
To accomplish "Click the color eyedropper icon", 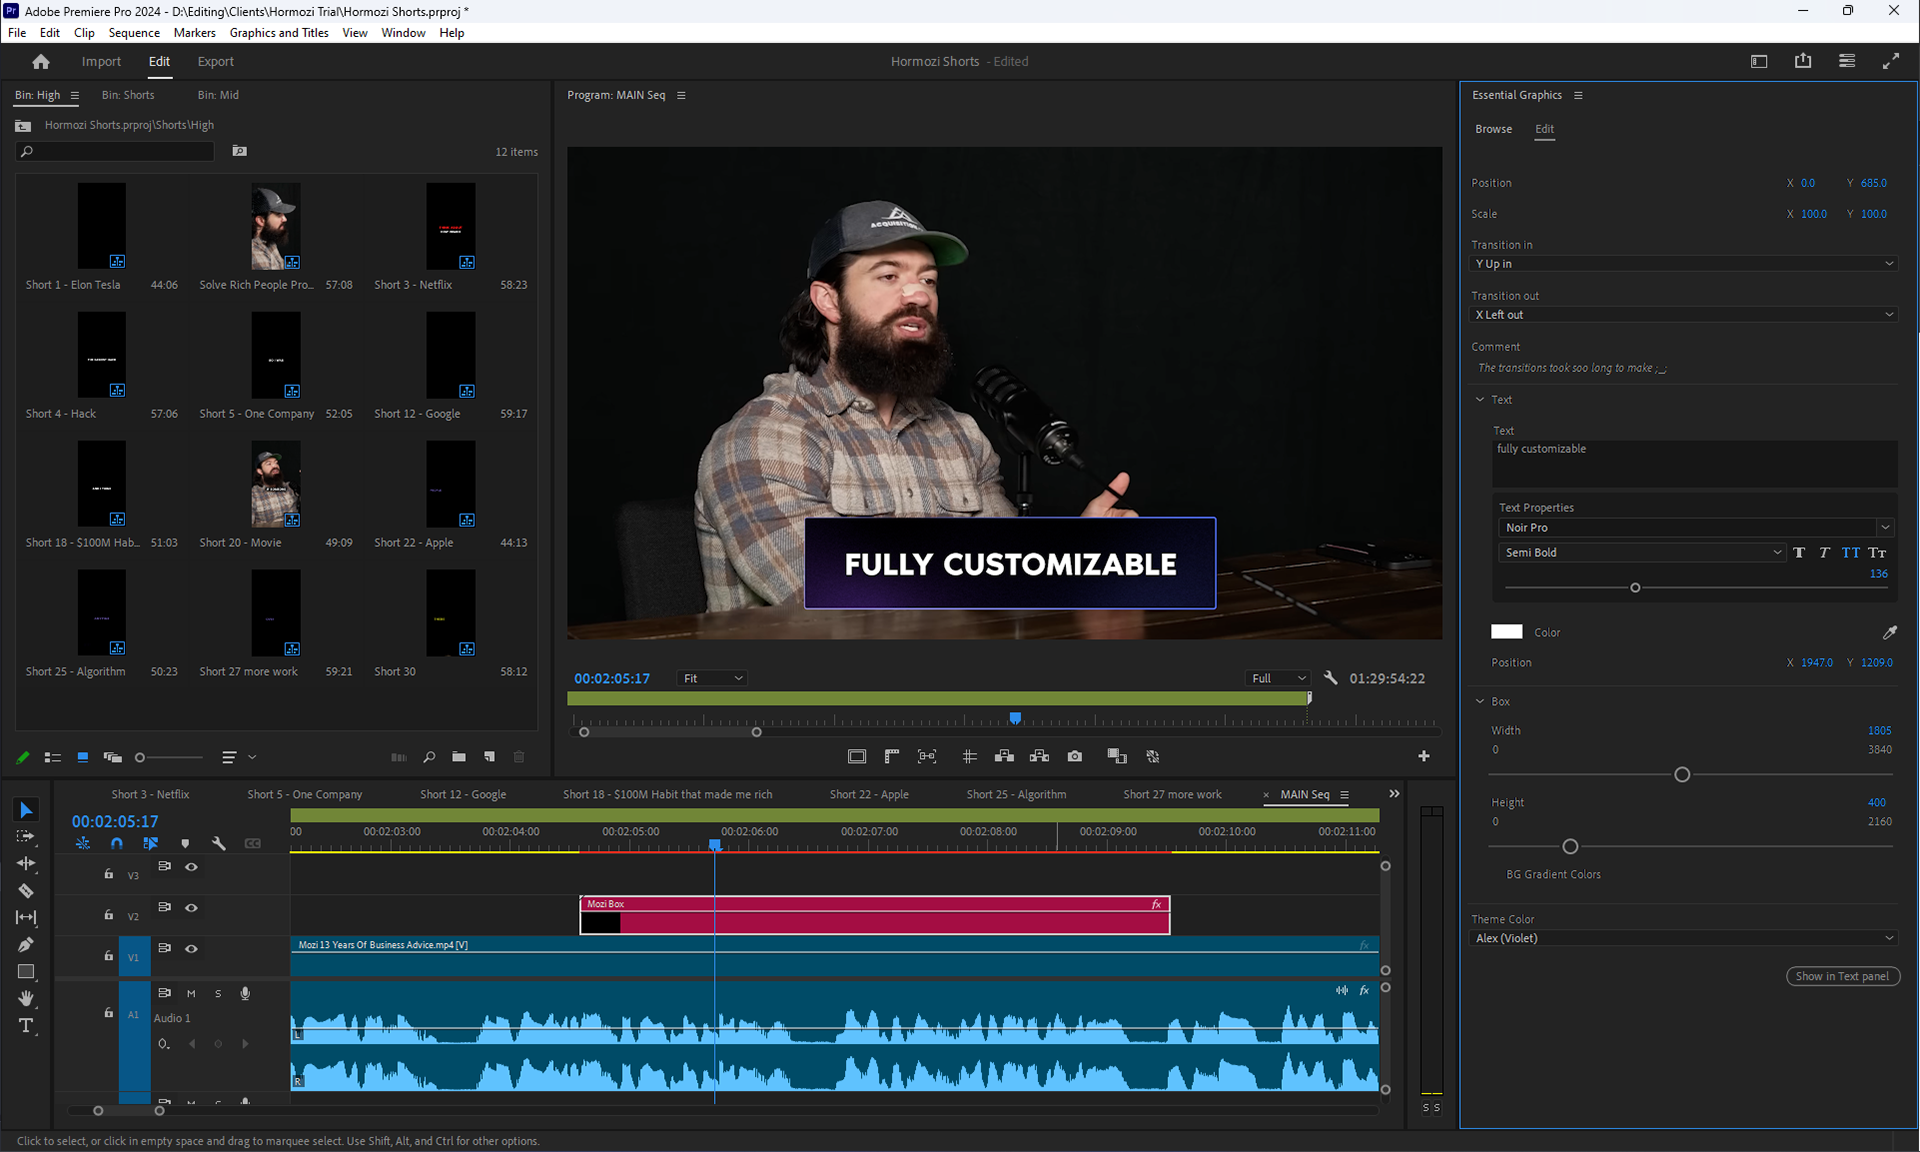I will 1889,632.
